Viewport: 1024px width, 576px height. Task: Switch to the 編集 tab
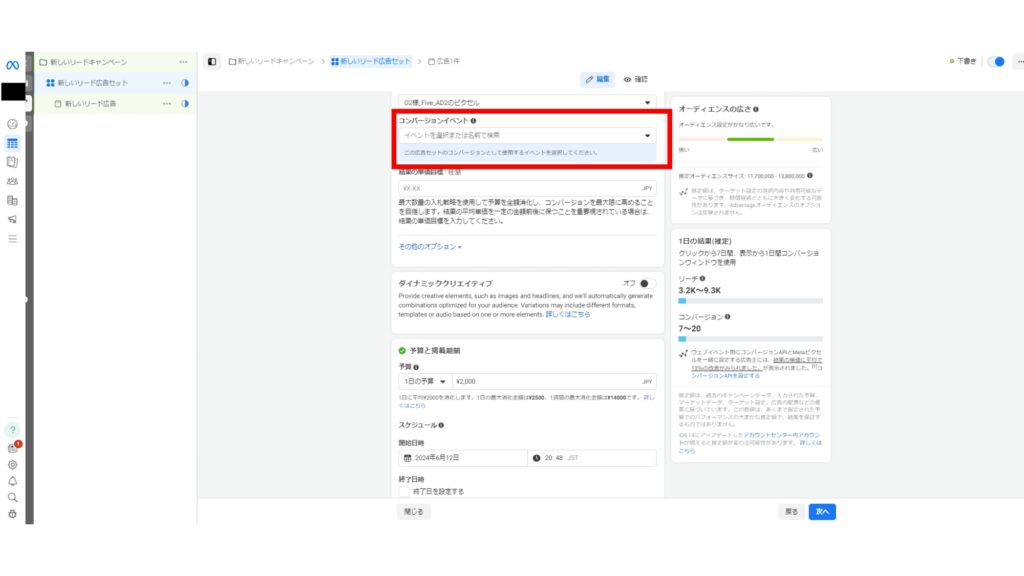pos(598,79)
